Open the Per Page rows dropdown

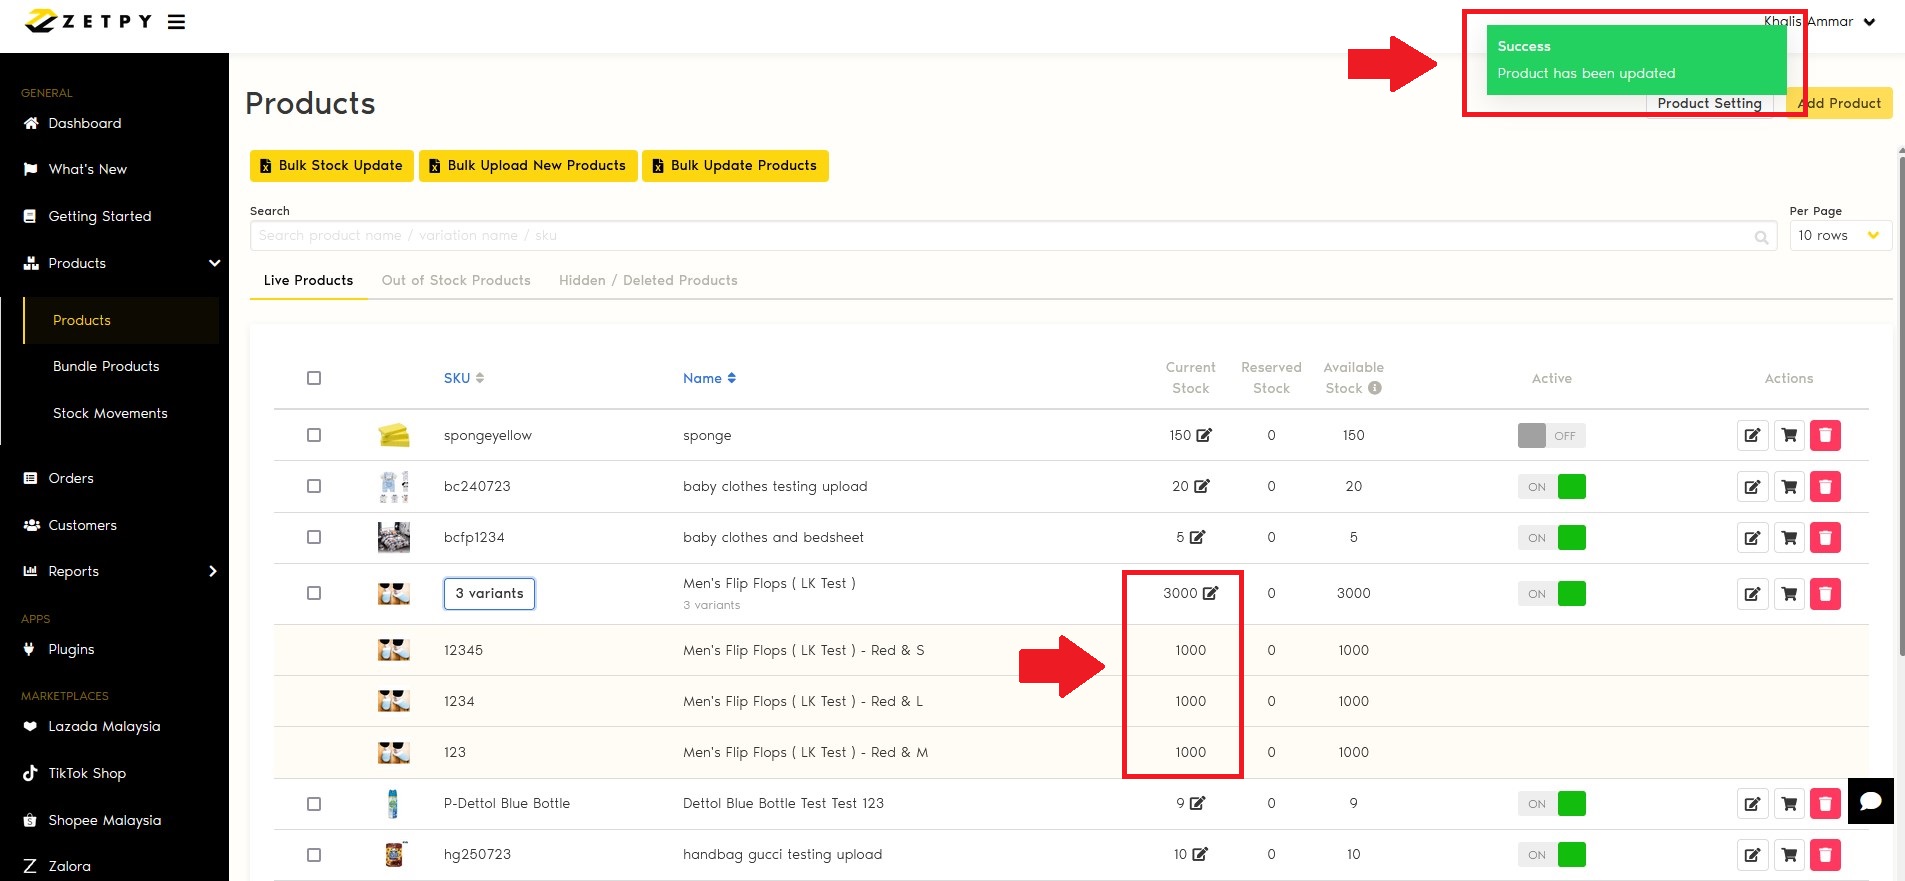tap(1839, 236)
